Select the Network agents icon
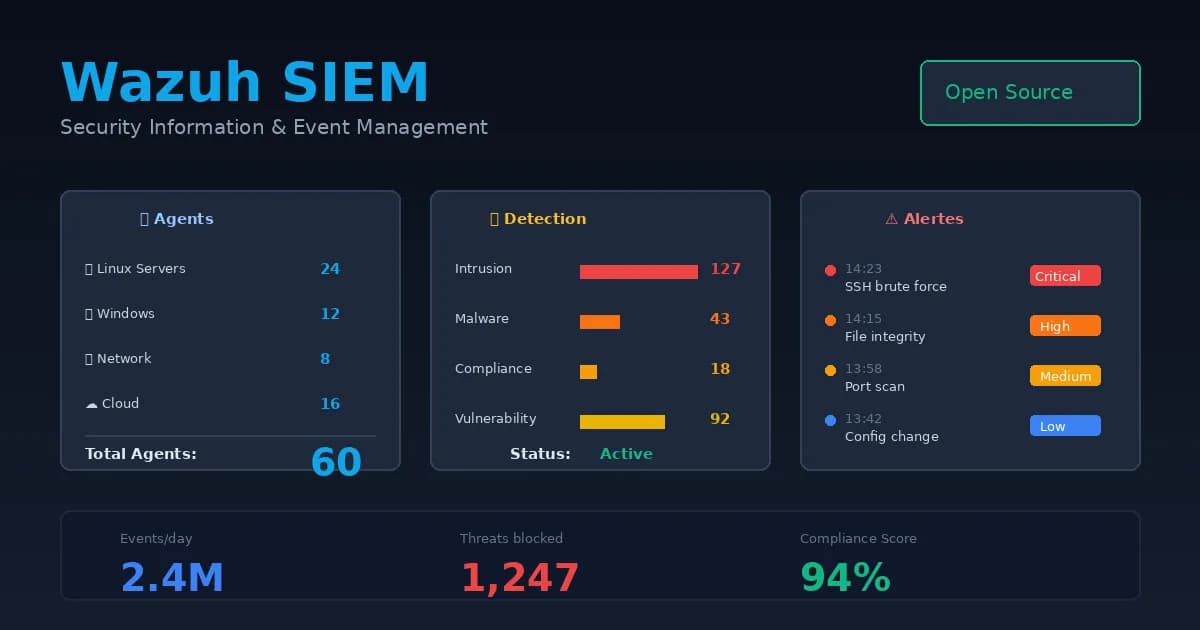Image resolution: width=1200 pixels, height=630 pixels. click(89, 358)
